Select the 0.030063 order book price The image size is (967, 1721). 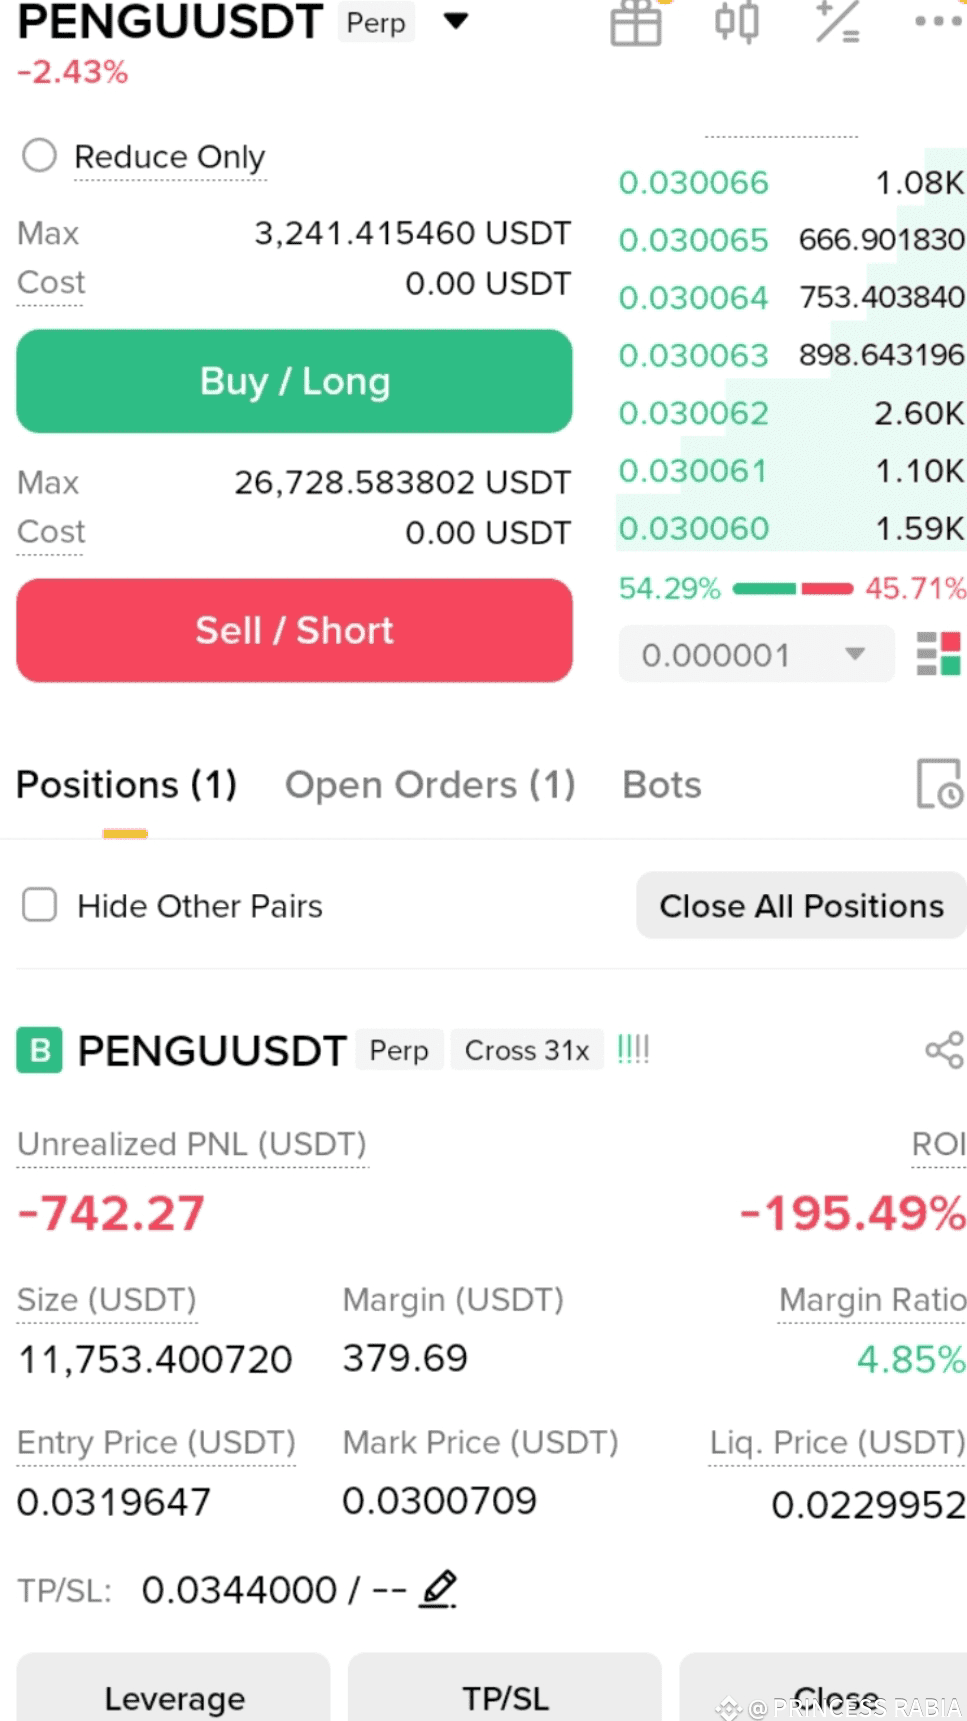pos(693,355)
